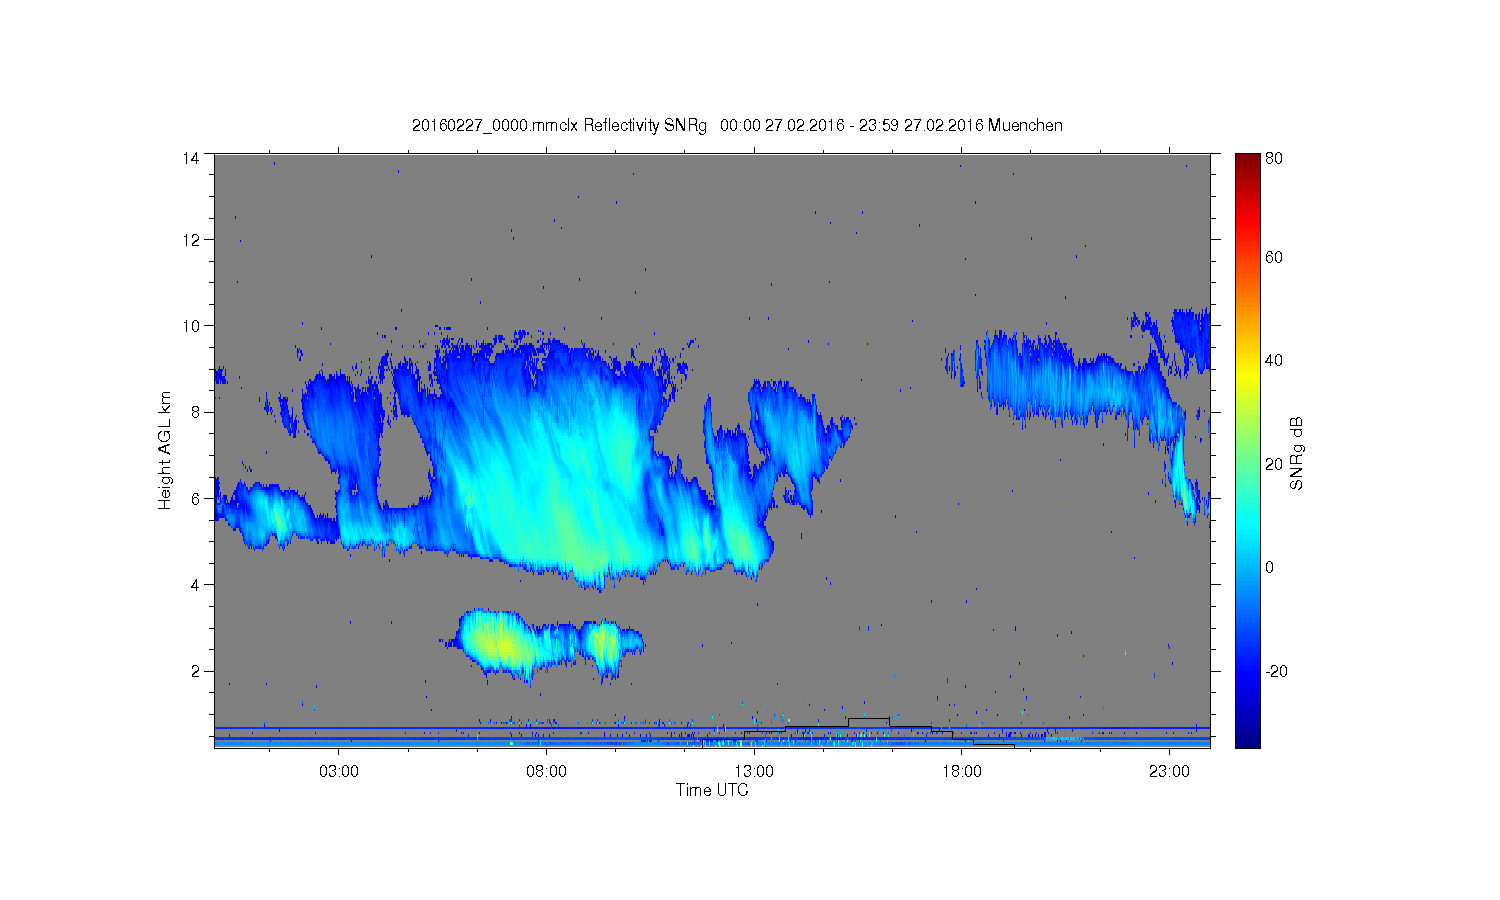This screenshot has width=1500, height=900.
Task: Click the 8 km height tick label
Action: tap(196, 412)
